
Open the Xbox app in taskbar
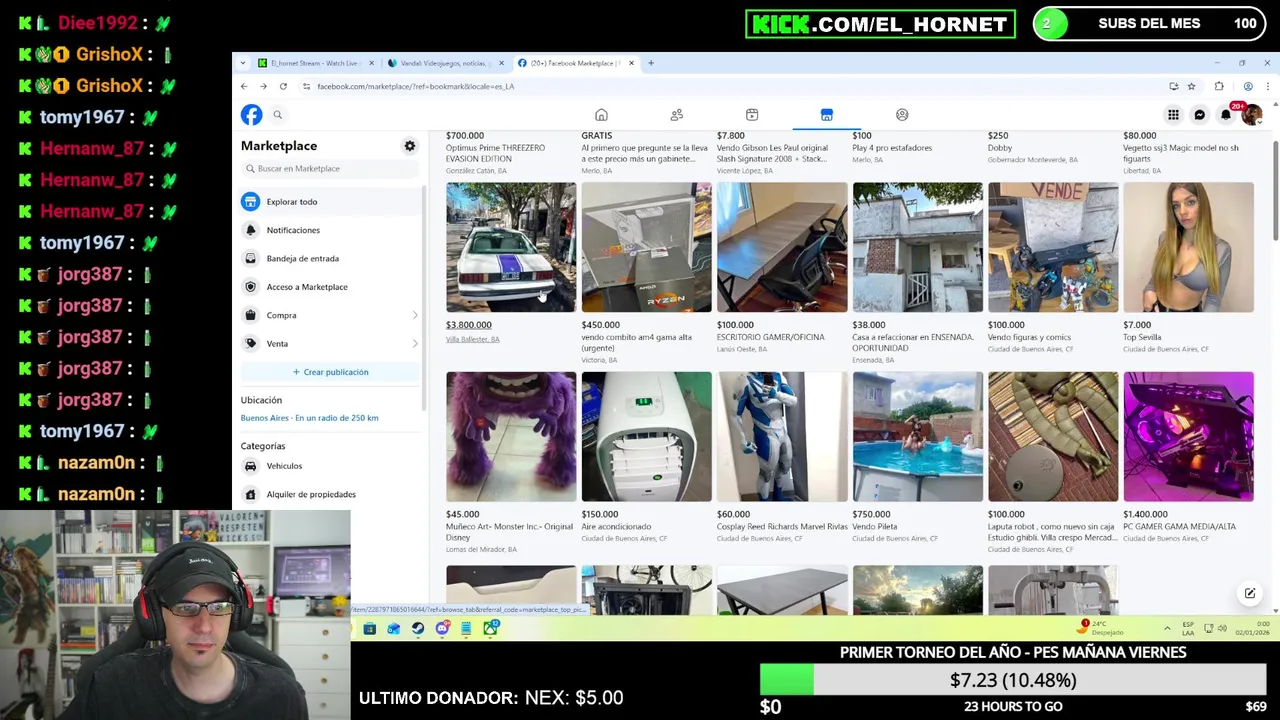coord(490,628)
